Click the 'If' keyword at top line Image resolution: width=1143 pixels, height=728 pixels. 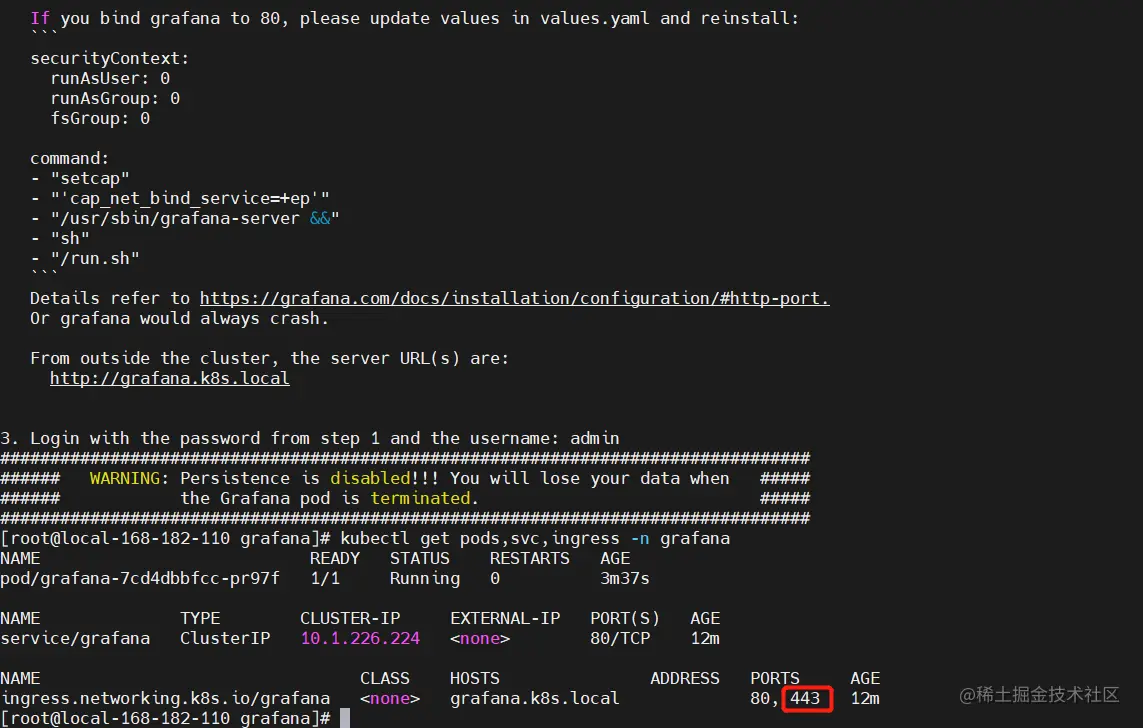tap(40, 18)
